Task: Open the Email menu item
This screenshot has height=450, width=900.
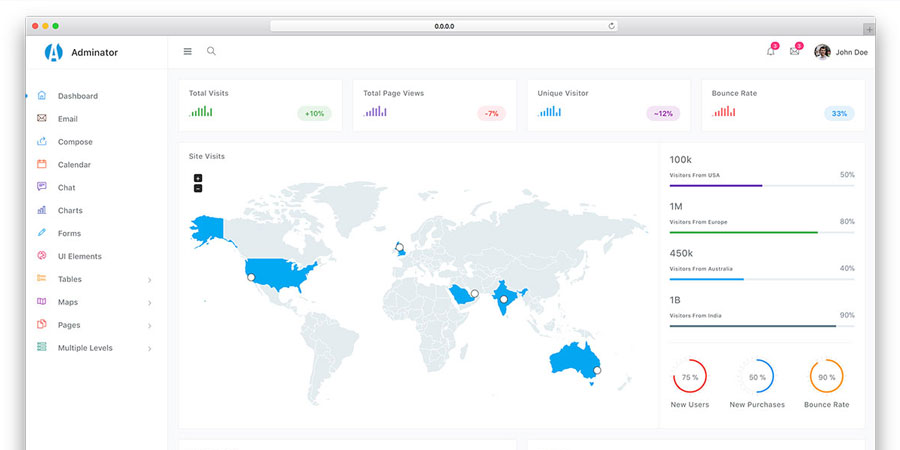Action: pyautogui.click(x=68, y=119)
